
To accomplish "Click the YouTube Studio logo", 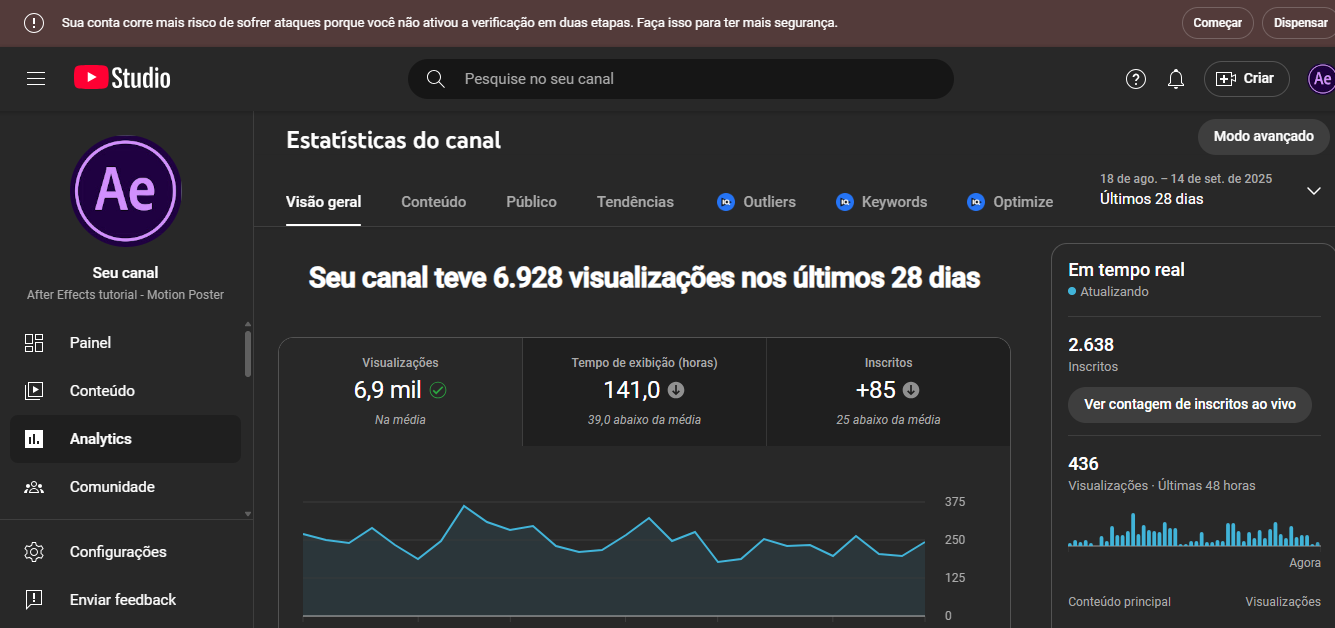I will [x=120, y=78].
